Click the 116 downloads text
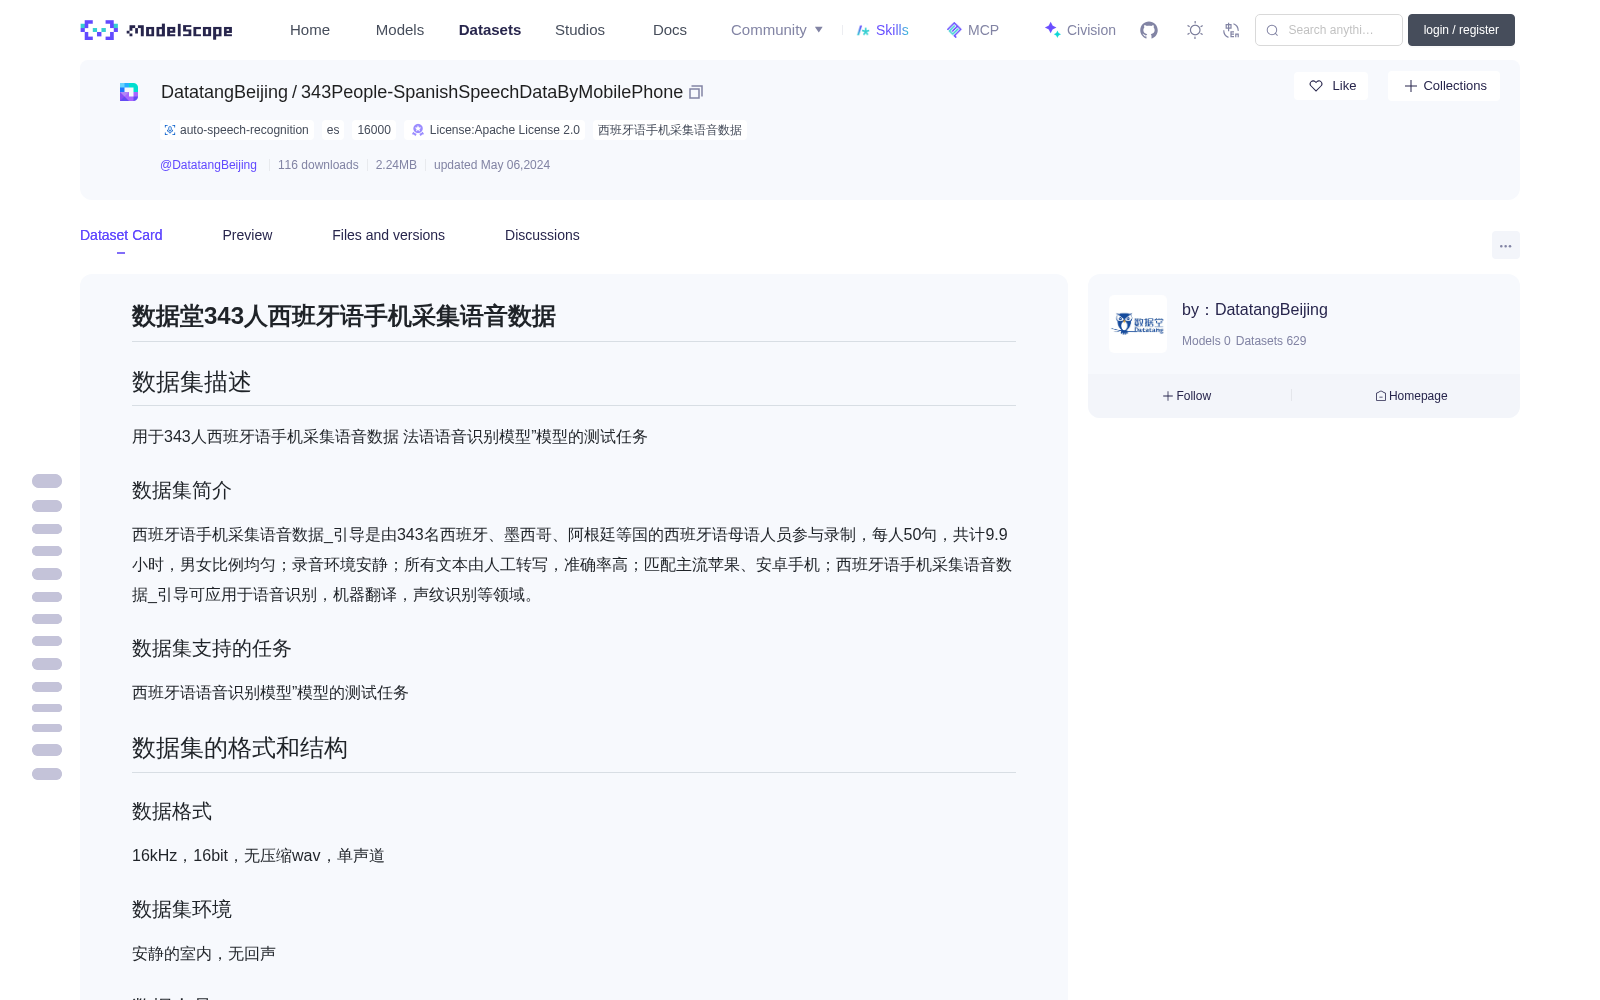Image resolution: width=1600 pixels, height=1000 pixels. click(x=318, y=165)
